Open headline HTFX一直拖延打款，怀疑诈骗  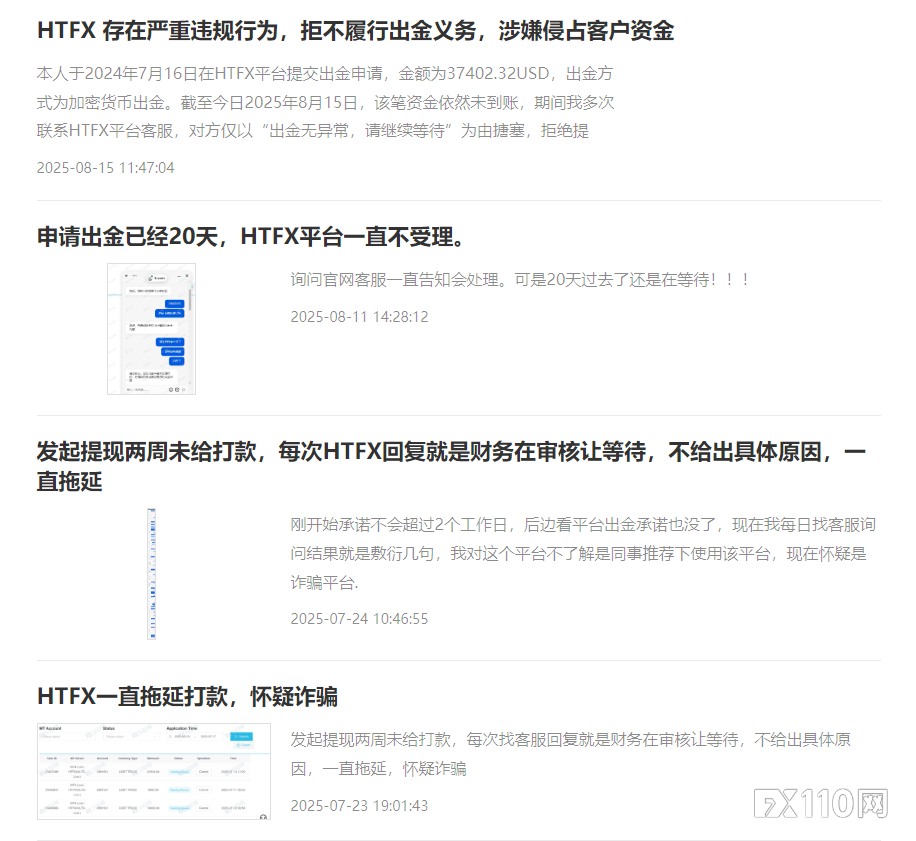pyautogui.click(x=187, y=697)
